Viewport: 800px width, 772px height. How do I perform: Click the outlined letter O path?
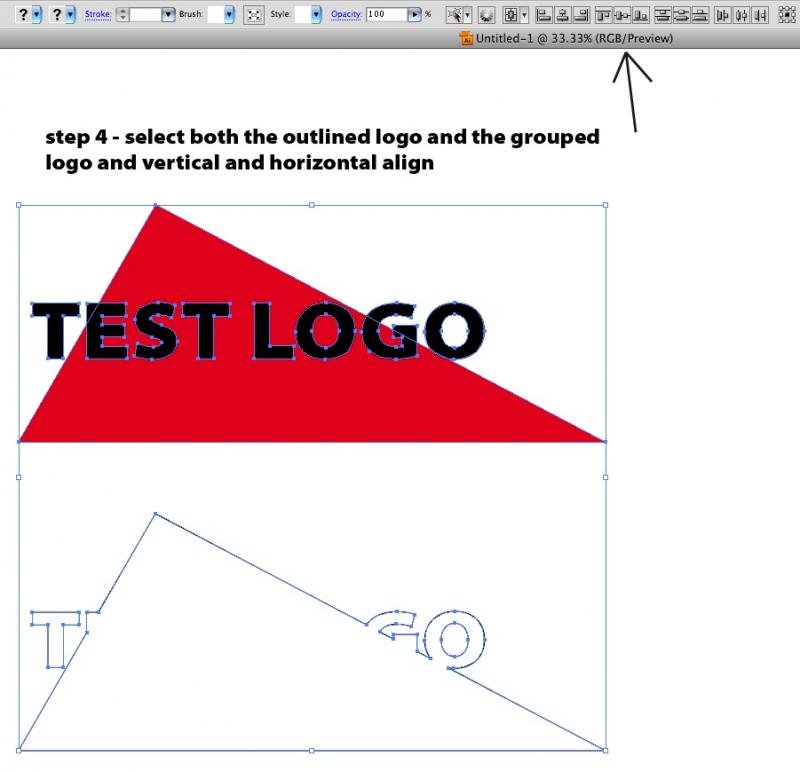pyautogui.click(x=455, y=639)
